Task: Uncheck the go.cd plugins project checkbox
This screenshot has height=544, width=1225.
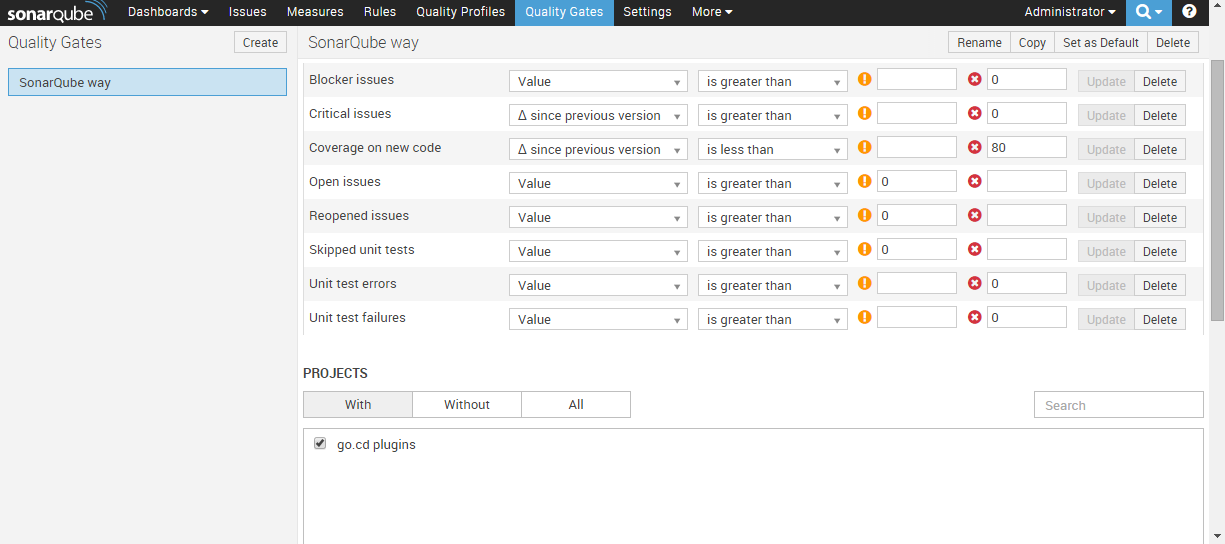Action: coord(320,443)
